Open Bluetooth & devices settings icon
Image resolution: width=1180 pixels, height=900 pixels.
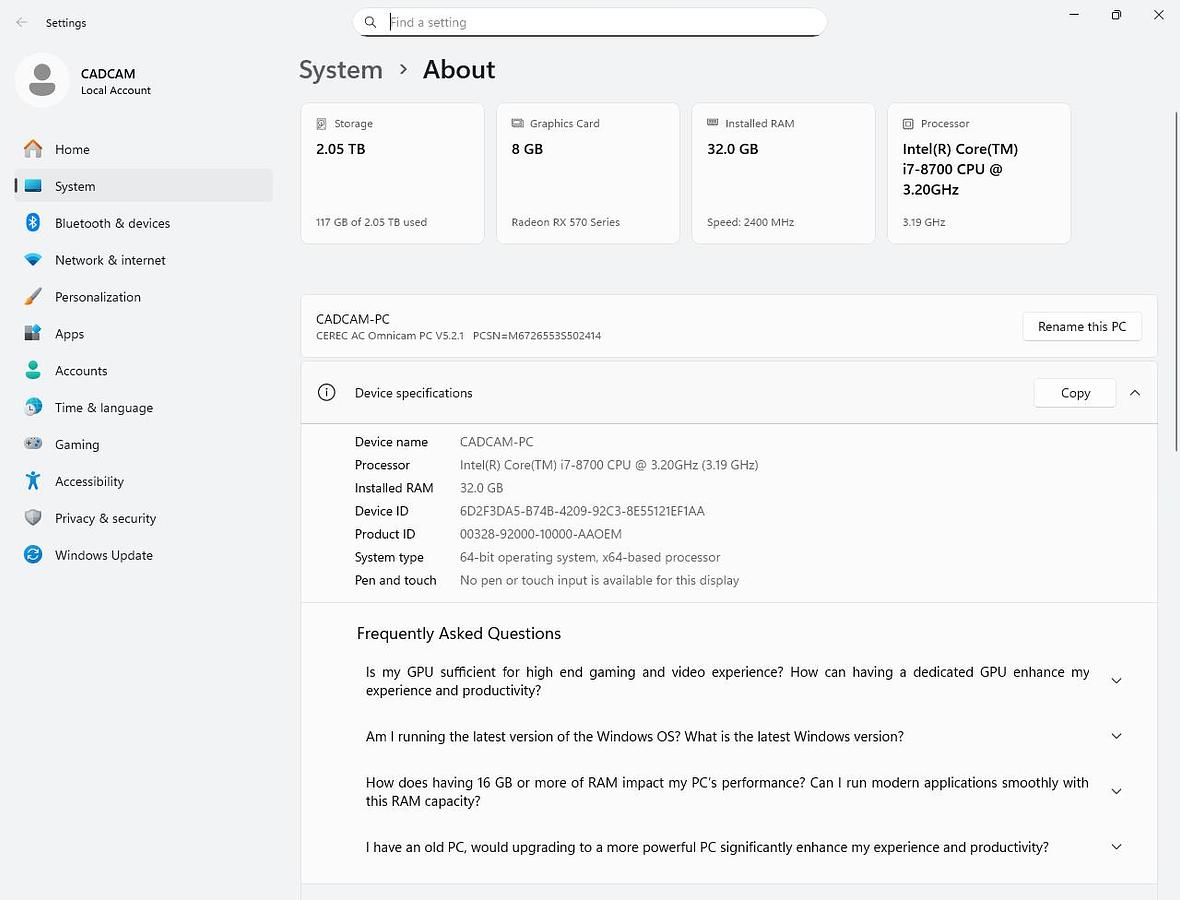(x=33, y=223)
